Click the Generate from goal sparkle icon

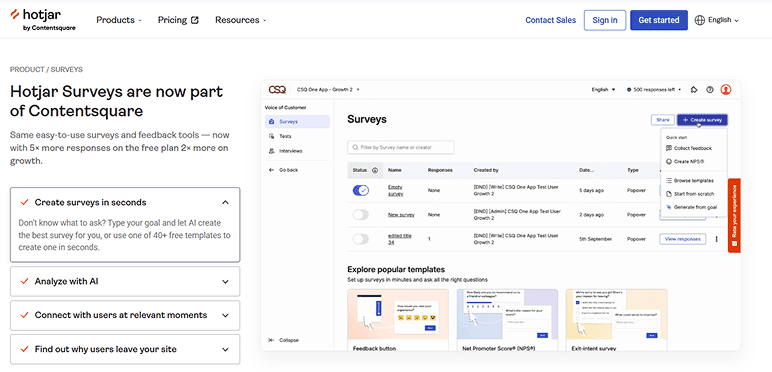(x=669, y=207)
